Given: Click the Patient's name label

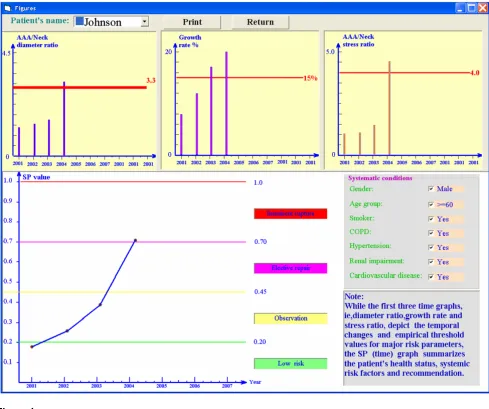Looking at the screenshot, I should [40, 21].
